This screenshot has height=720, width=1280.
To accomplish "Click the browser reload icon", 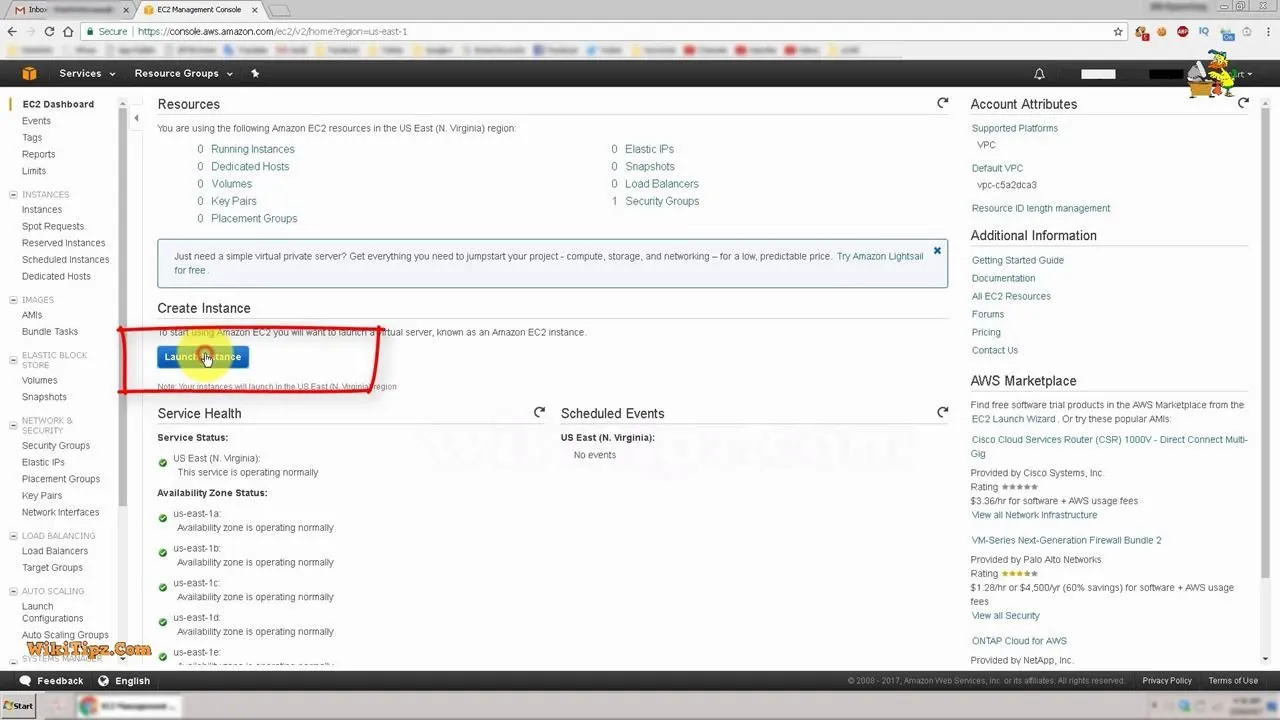I will [50, 31].
